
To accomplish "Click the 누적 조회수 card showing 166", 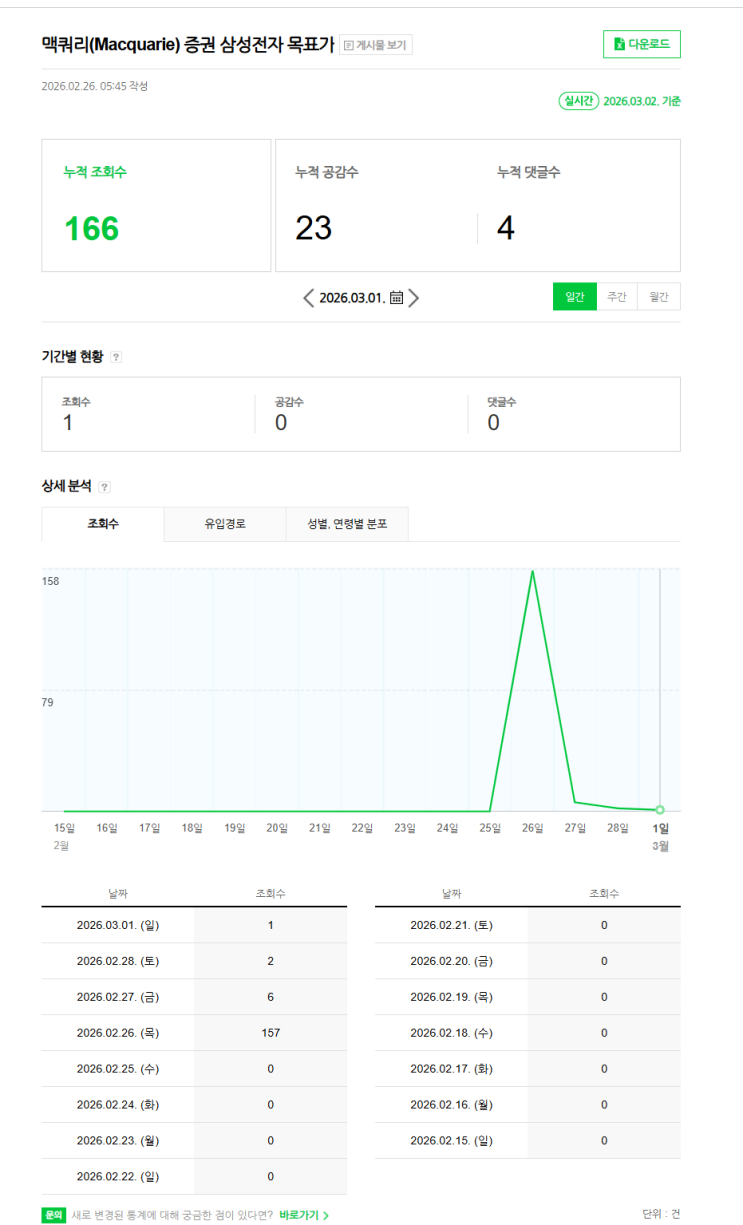I will [x=156, y=205].
